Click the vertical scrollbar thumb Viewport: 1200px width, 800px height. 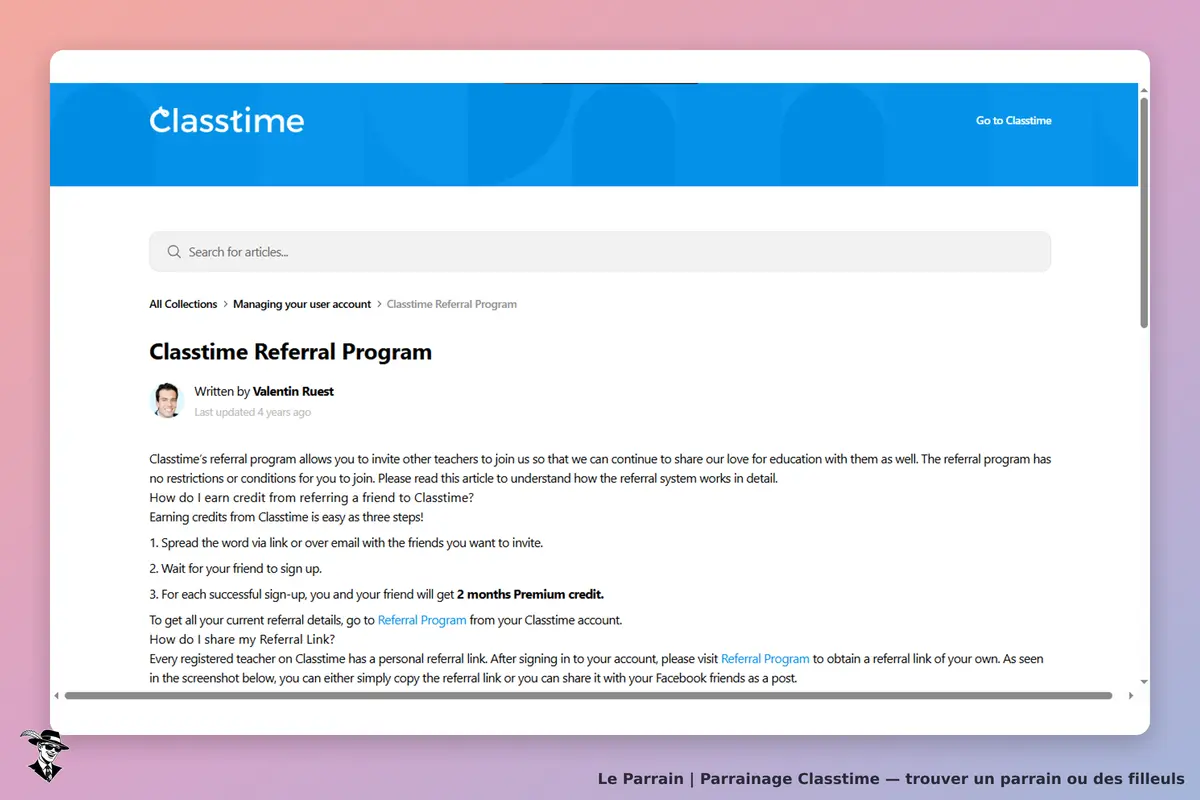[x=1144, y=212]
